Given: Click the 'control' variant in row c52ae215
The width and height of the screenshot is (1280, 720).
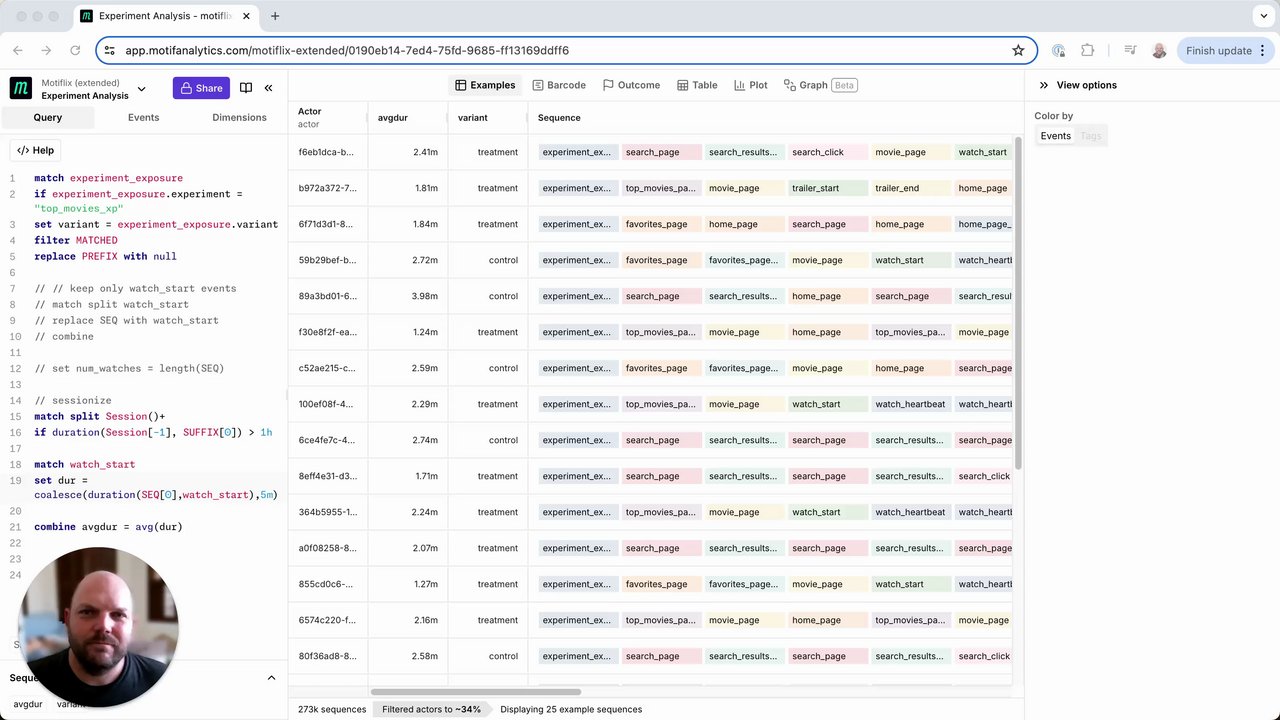Looking at the screenshot, I should click(503, 368).
